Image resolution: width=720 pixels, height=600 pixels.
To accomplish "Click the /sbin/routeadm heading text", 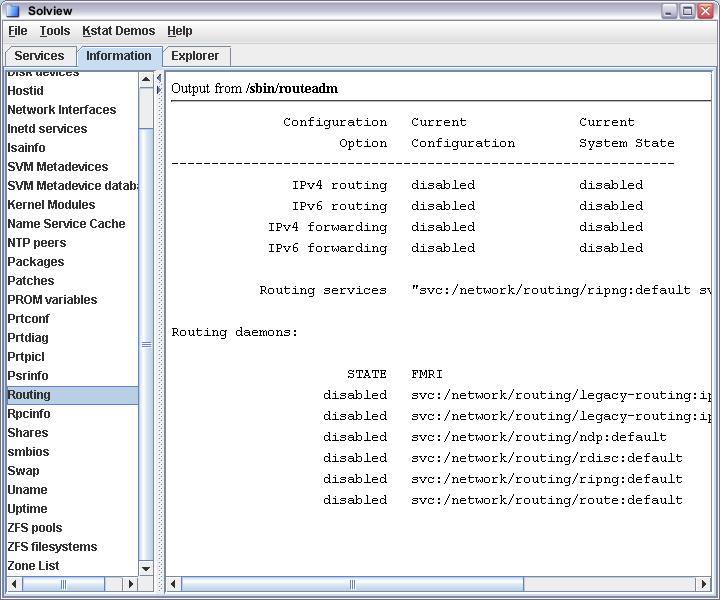I will coord(292,89).
